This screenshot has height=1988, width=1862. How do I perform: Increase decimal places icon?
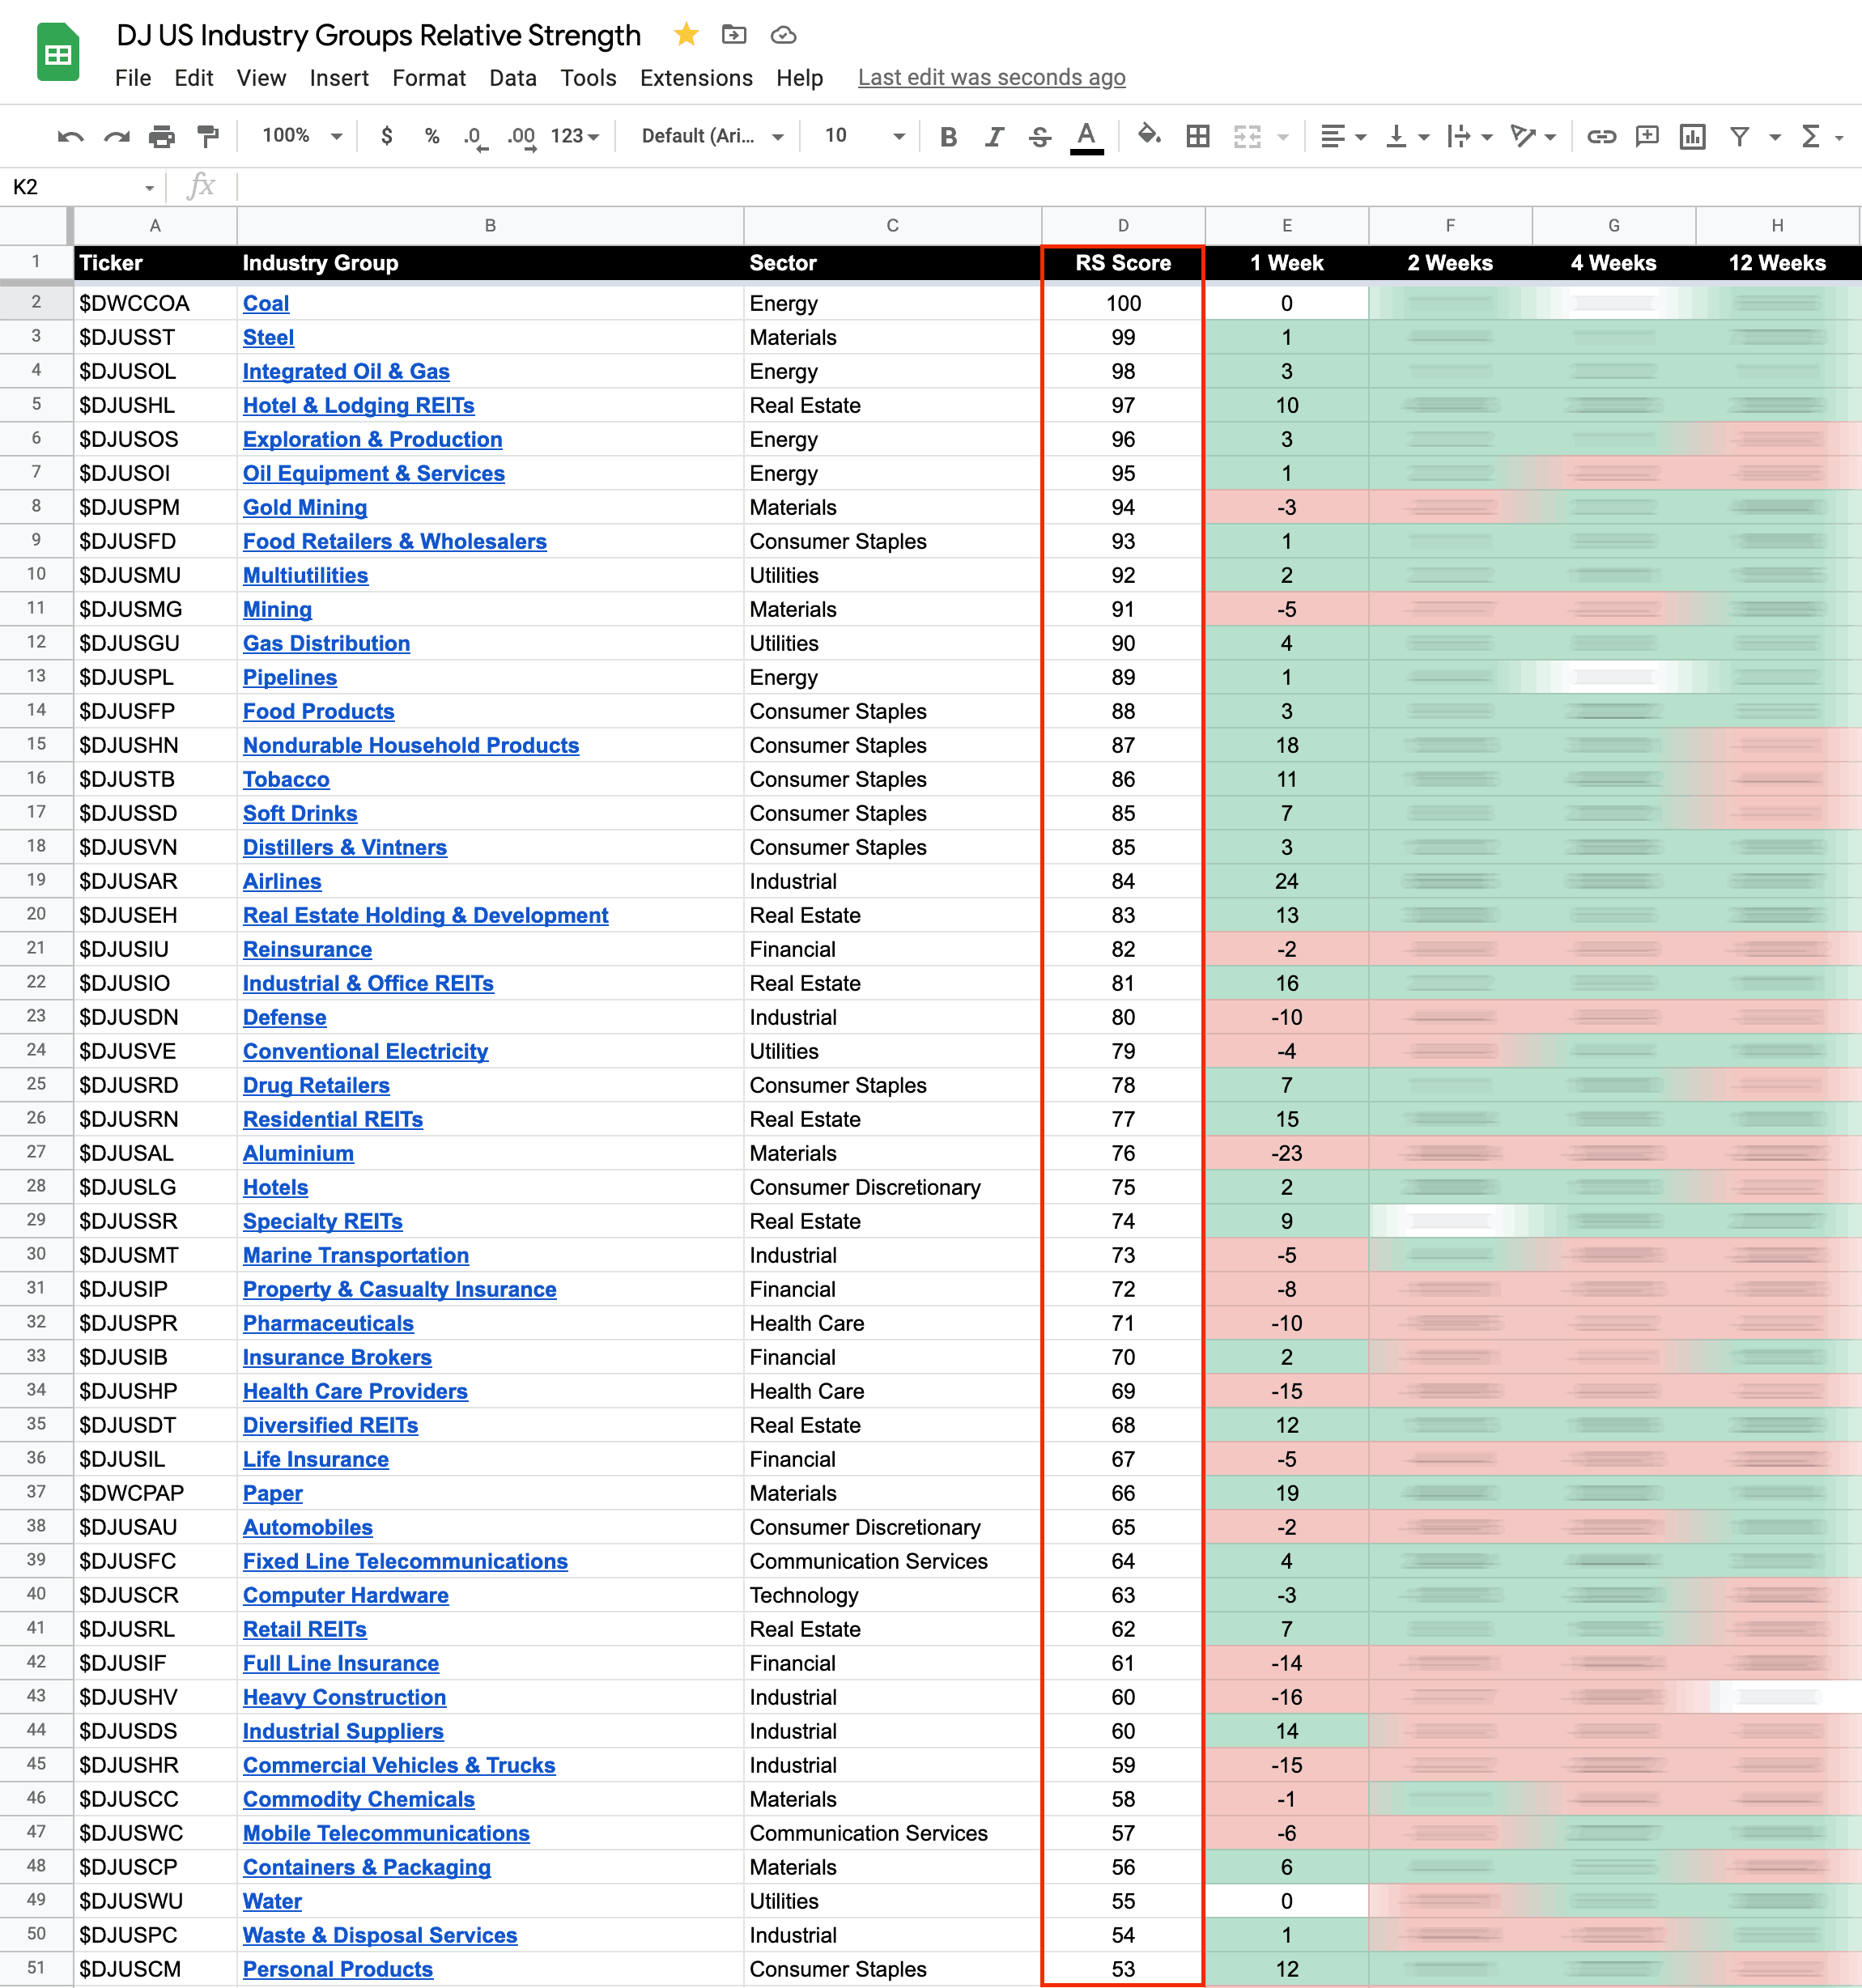(x=521, y=137)
